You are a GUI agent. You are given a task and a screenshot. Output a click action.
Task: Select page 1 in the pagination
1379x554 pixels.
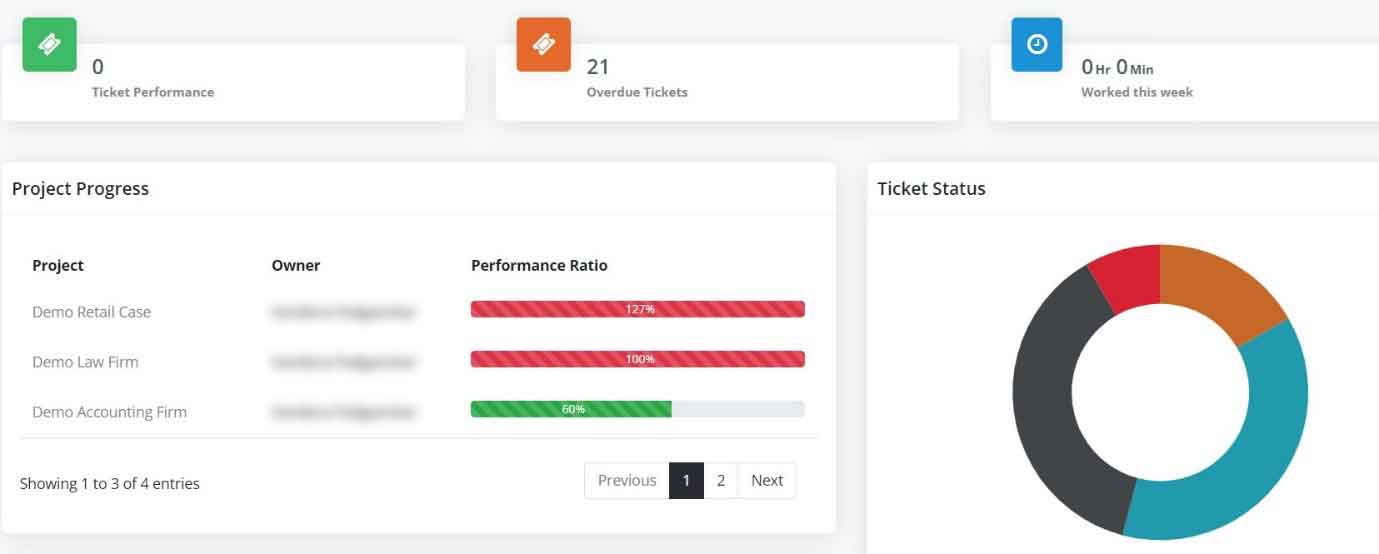[686, 480]
